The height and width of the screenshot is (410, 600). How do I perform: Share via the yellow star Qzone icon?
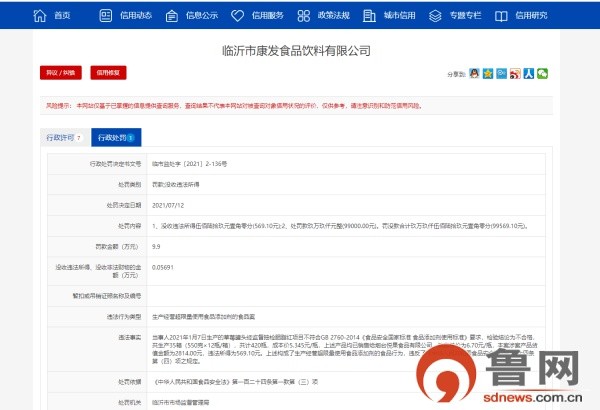click(x=488, y=73)
